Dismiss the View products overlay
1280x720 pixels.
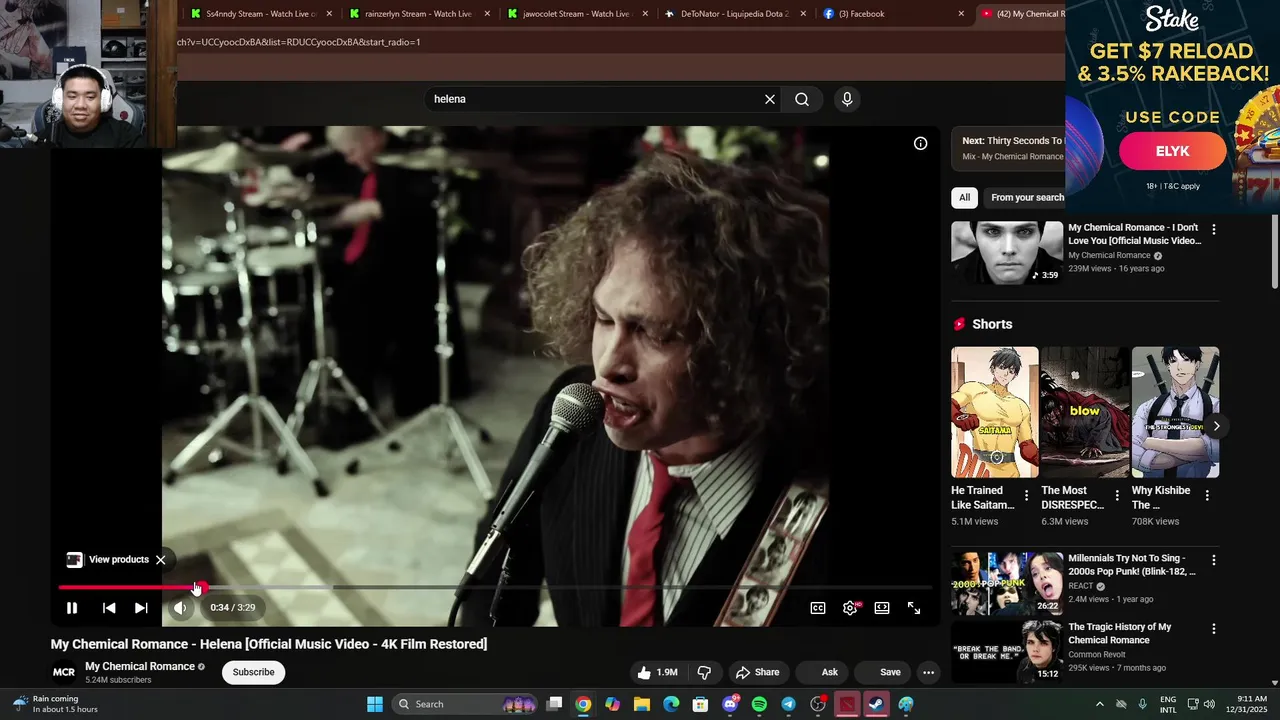160,560
